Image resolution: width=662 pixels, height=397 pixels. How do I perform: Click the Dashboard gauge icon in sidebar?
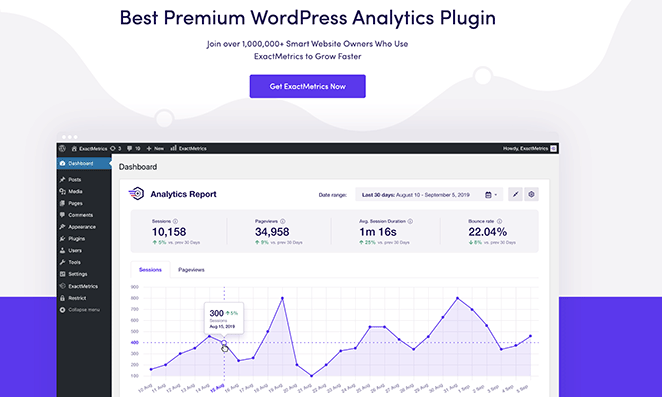(x=62, y=163)
